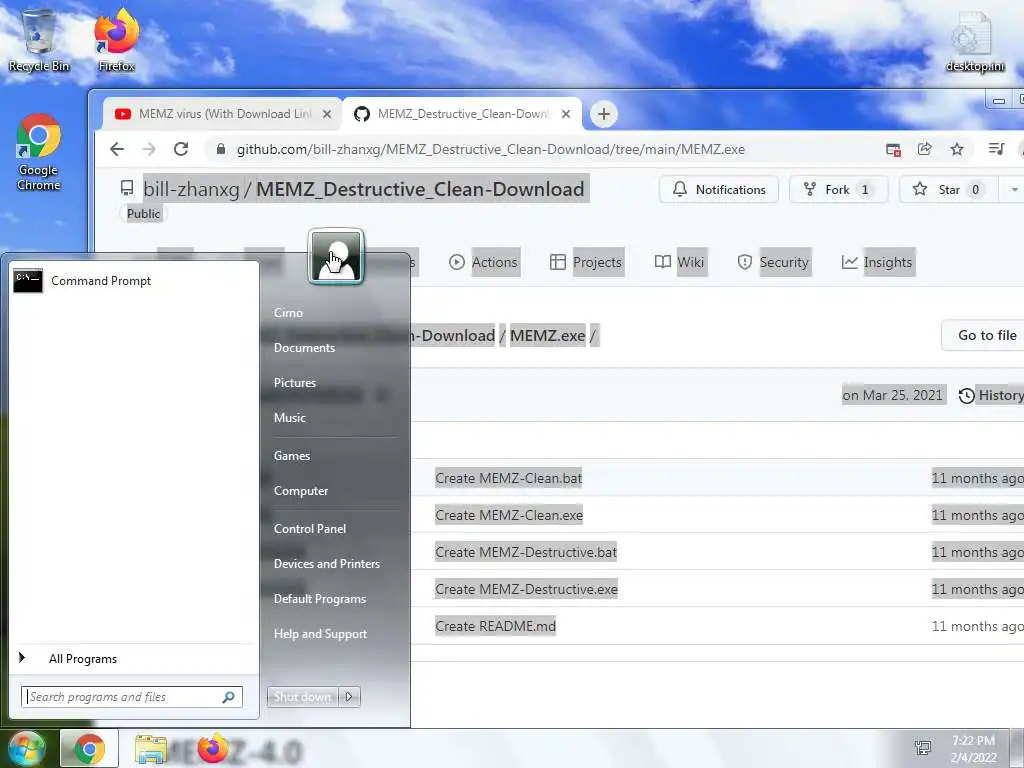Expand the shut down options arrow

349,697
